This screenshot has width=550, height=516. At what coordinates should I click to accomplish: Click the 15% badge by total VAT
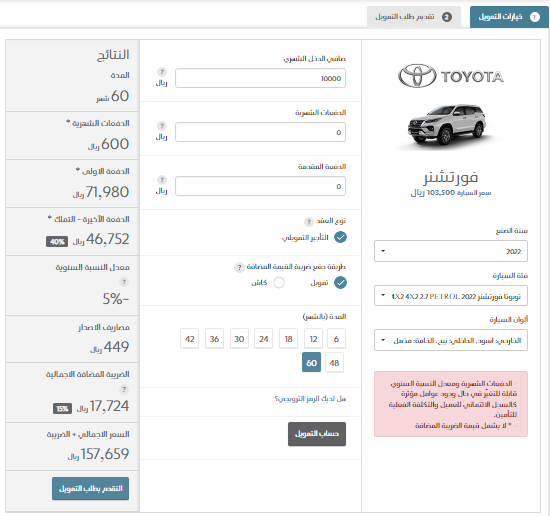coord(62,409)
